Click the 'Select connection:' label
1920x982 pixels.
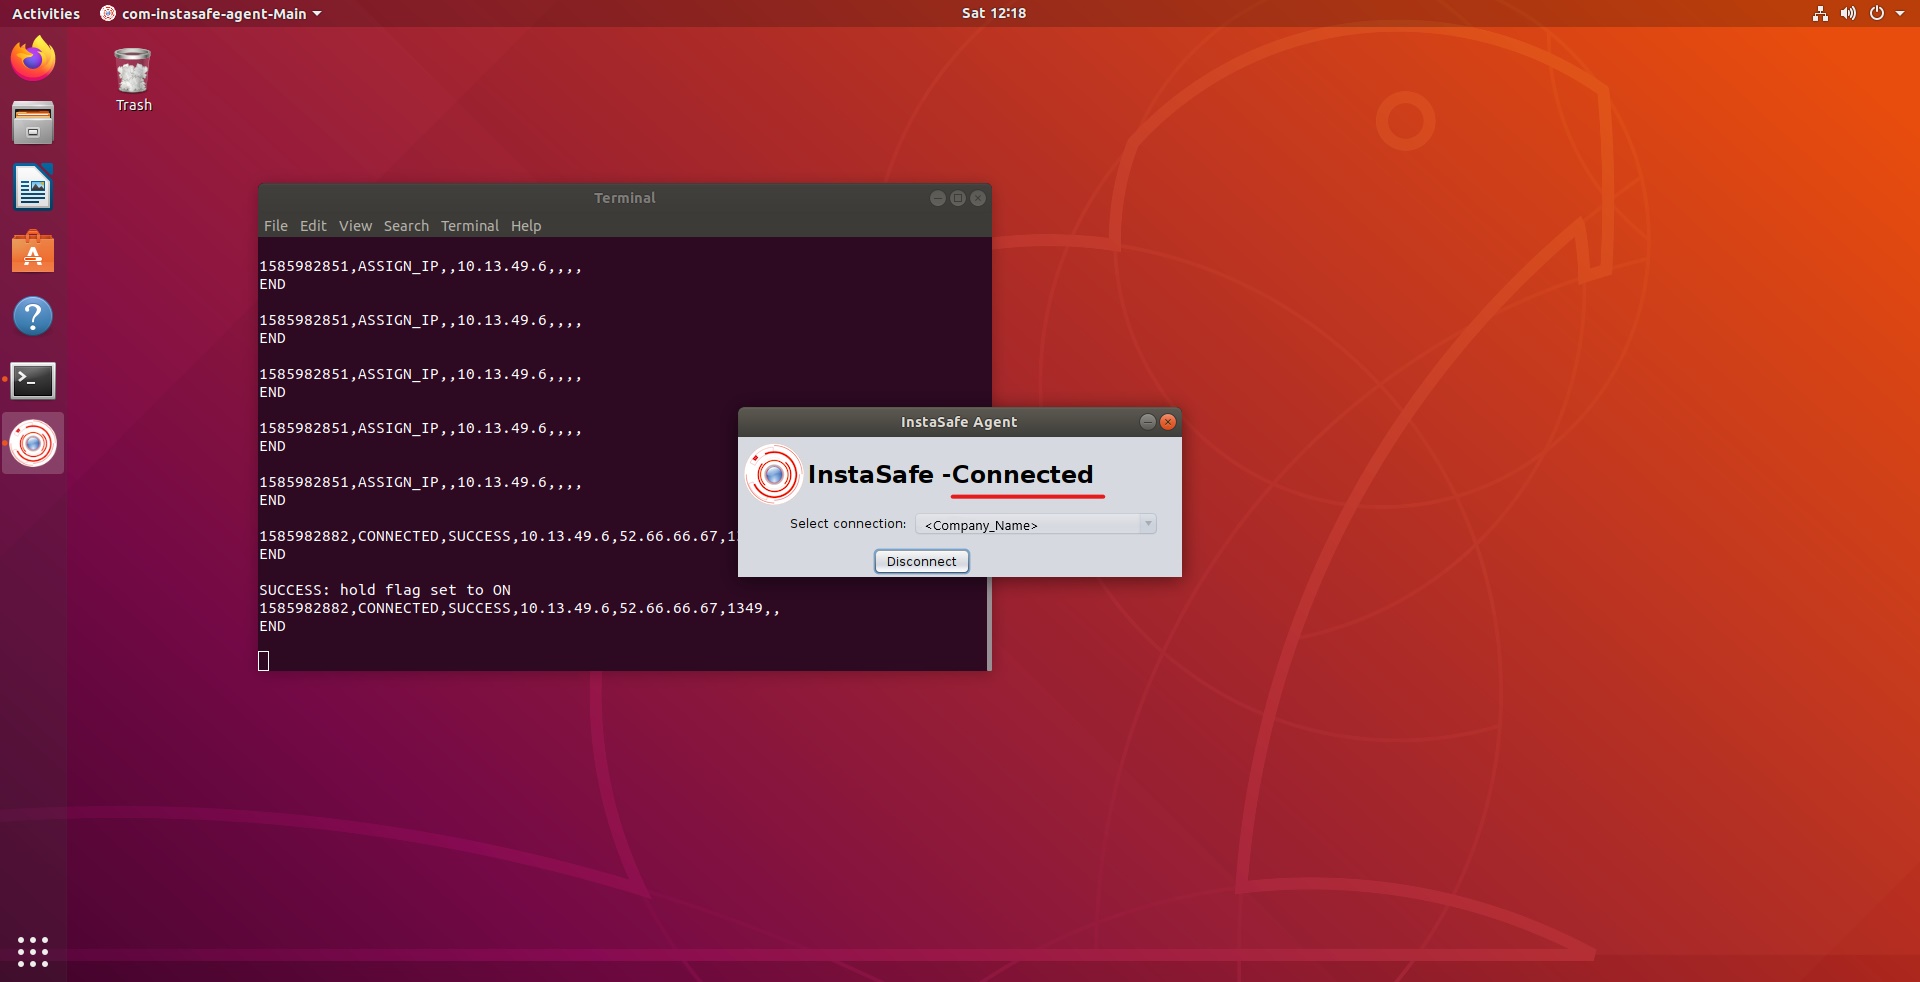click(x=848, y=524)
